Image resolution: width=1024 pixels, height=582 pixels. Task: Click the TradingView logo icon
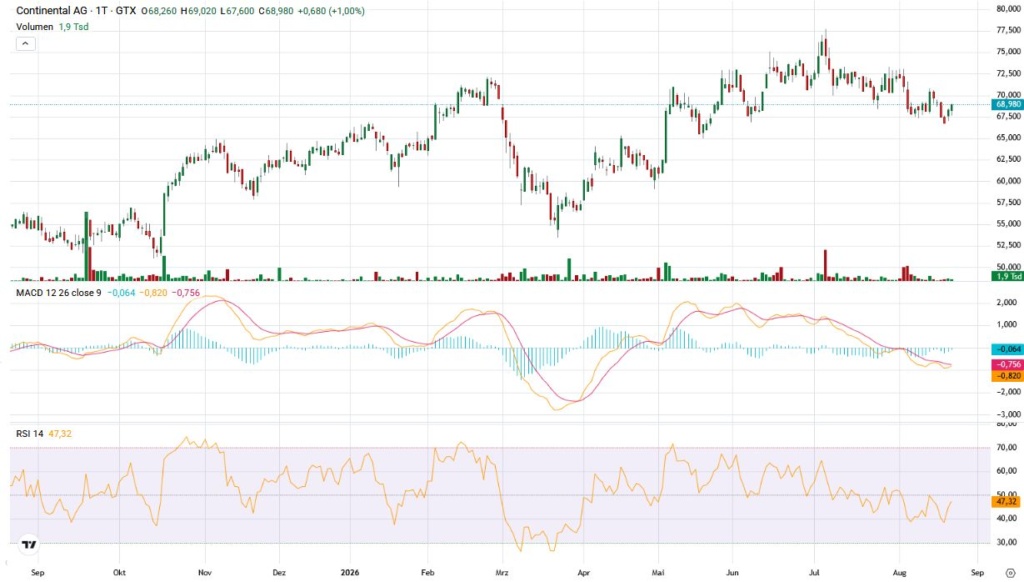pos(29,544)
